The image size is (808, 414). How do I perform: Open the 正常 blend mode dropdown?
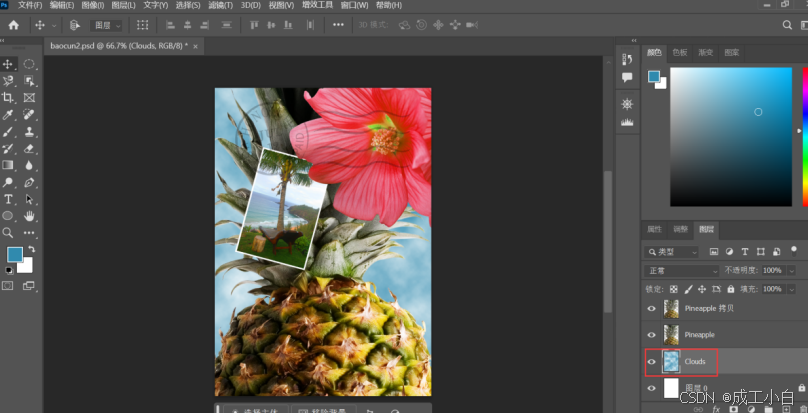(x=681, y=271)
